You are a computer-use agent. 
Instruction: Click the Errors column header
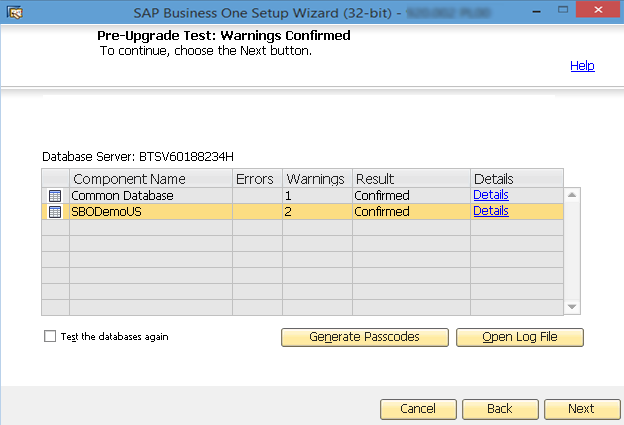(257, 179)
